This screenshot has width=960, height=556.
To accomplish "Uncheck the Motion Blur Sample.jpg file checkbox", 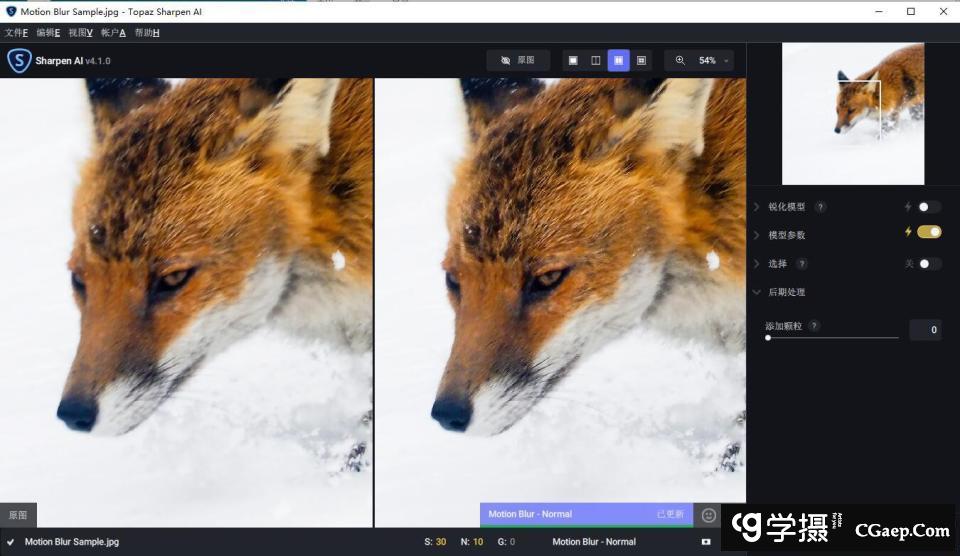I will [11, 542].
